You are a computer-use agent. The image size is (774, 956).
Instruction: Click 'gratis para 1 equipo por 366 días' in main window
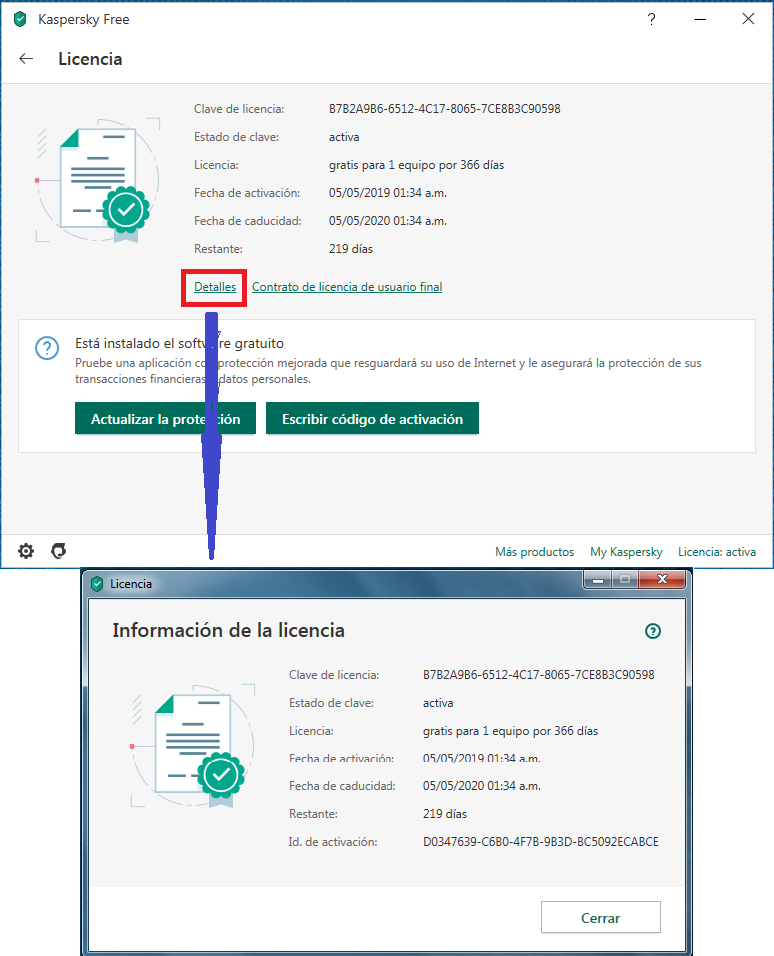(x=417, y=165)
